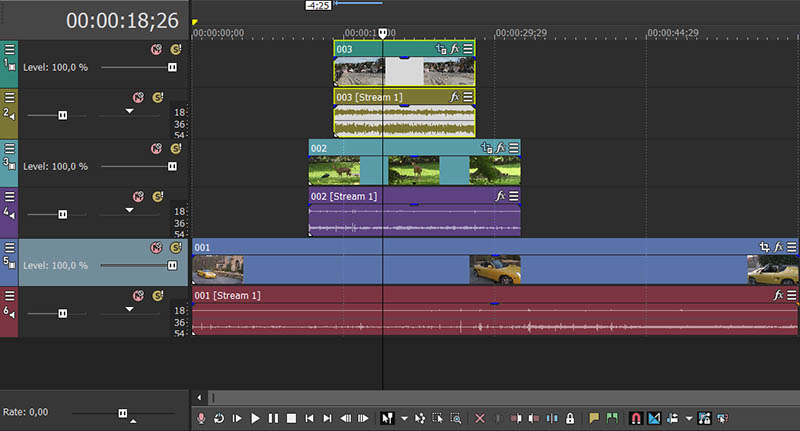This screenshot has height=431, width=800.
Task: Start playback with the Play button
Action: [255, 418]
